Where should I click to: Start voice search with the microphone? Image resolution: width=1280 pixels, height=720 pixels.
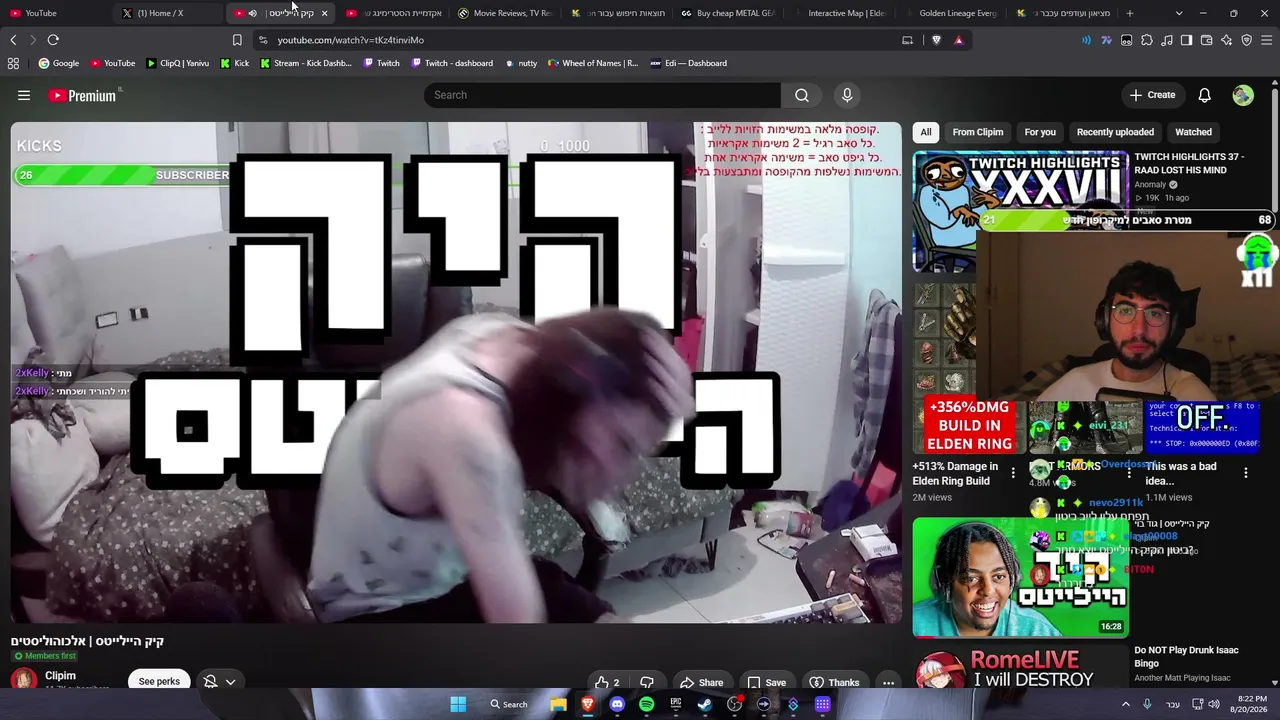(x=847, y=95)
